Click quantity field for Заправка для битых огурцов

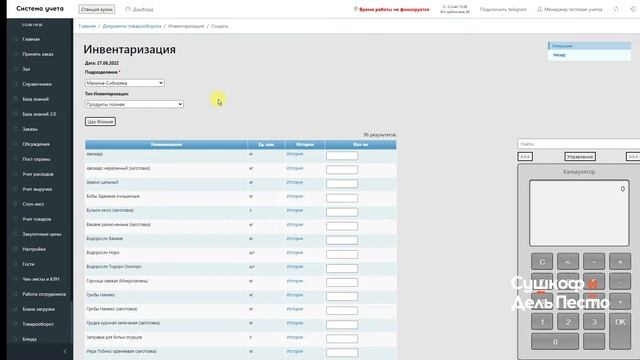click(342, 338)
